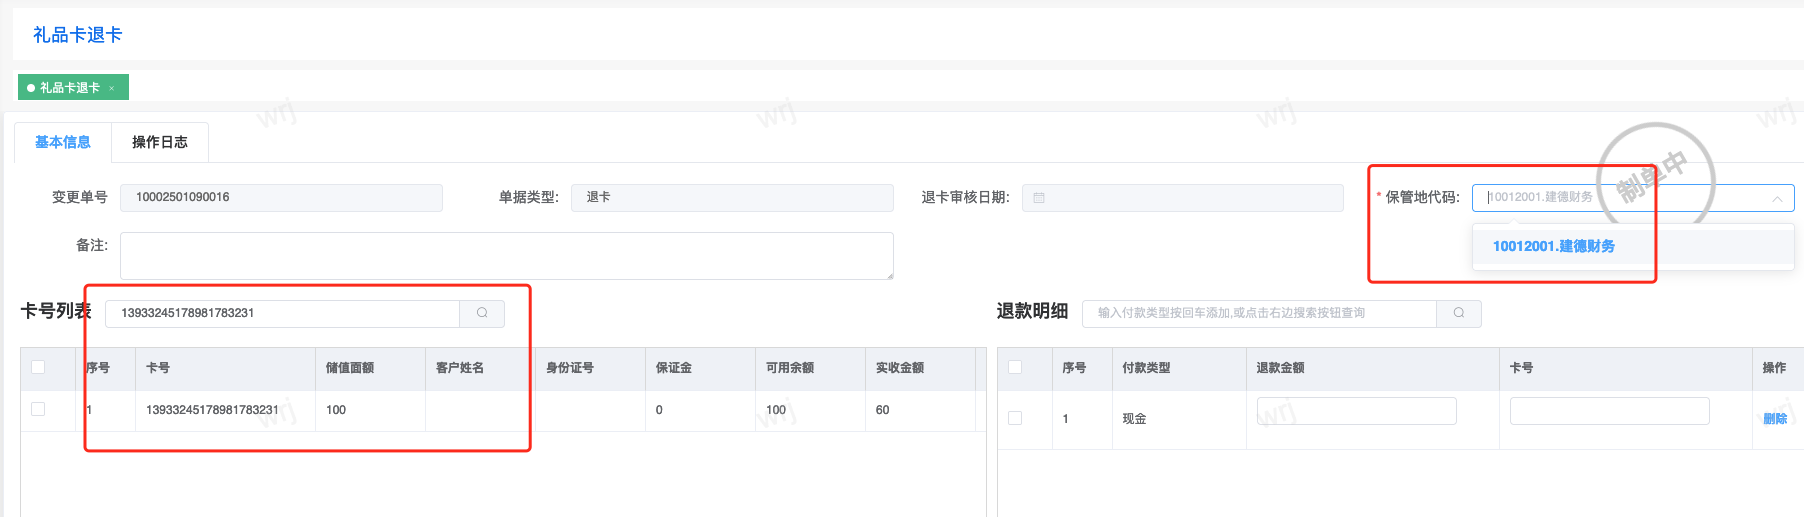
Task: Click the 礼品卡退卡 page tag
Action: pyautogui.click(x=69, y=88)
